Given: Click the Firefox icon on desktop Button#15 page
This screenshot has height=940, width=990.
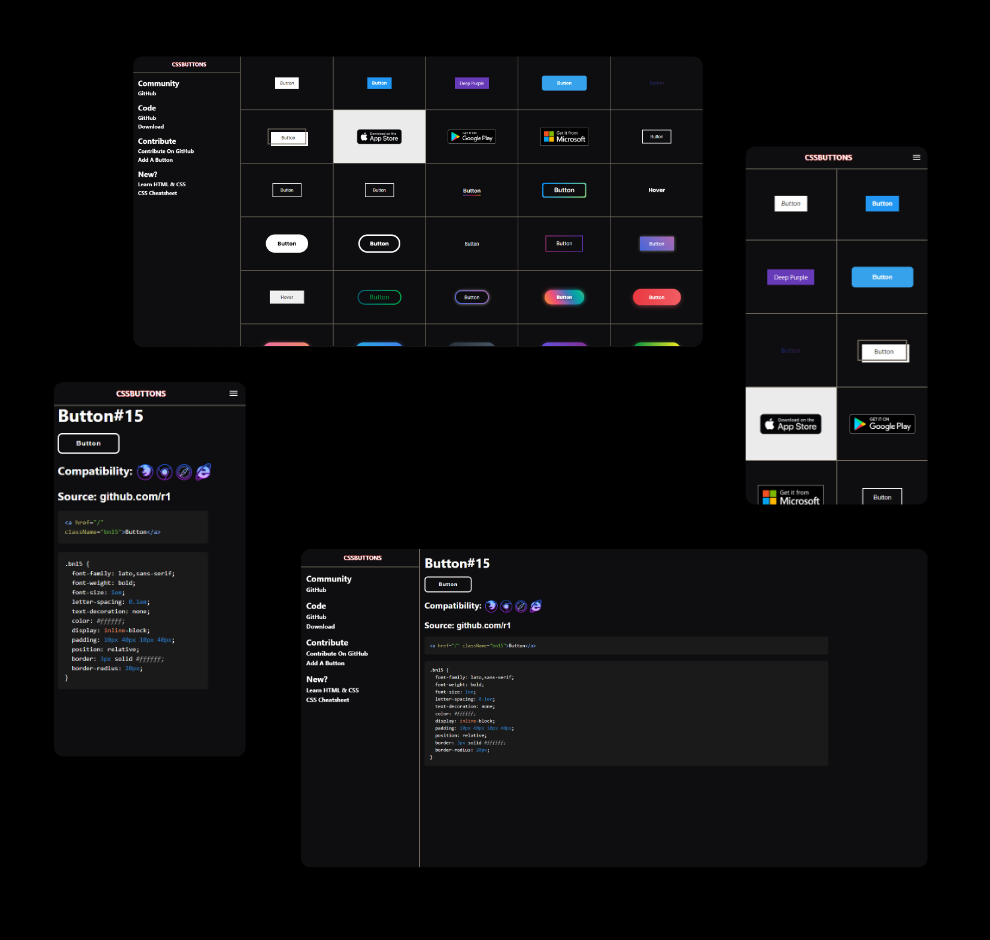Looking at the screenshot, I should pos(491,606).
